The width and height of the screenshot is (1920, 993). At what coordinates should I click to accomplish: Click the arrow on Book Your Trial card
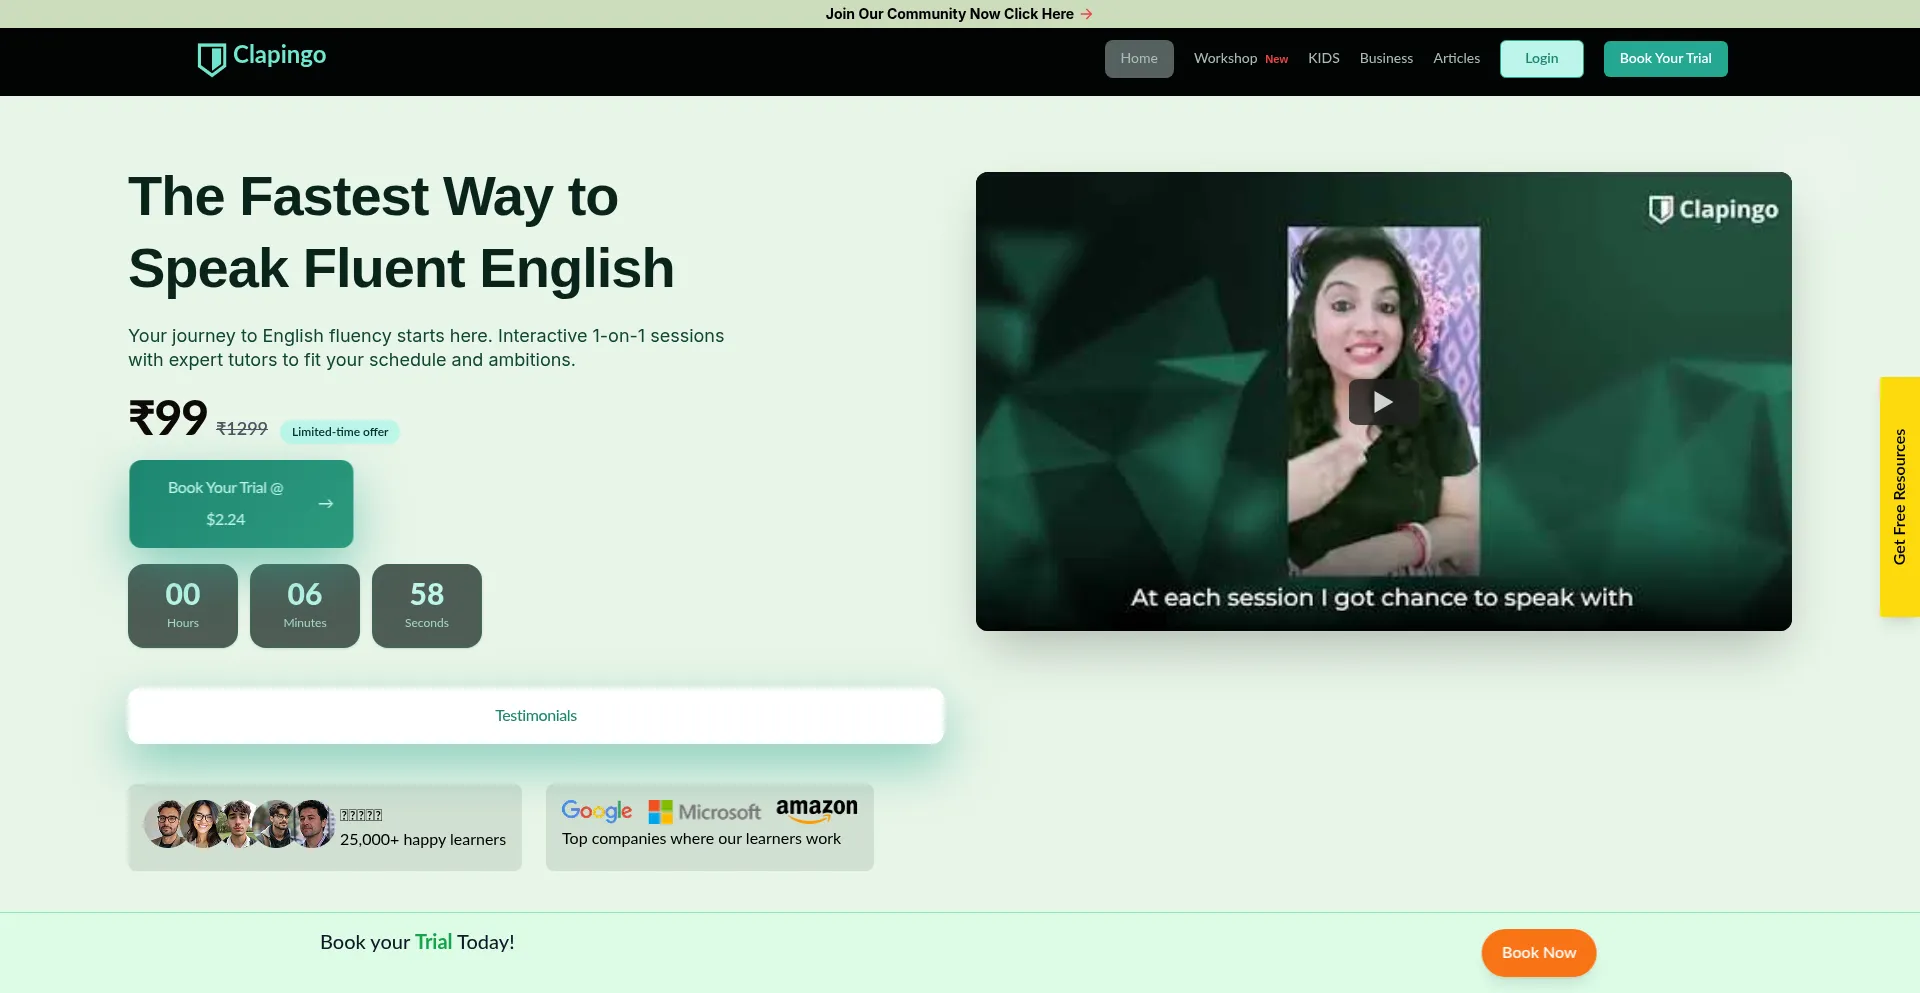coord(326,504)
